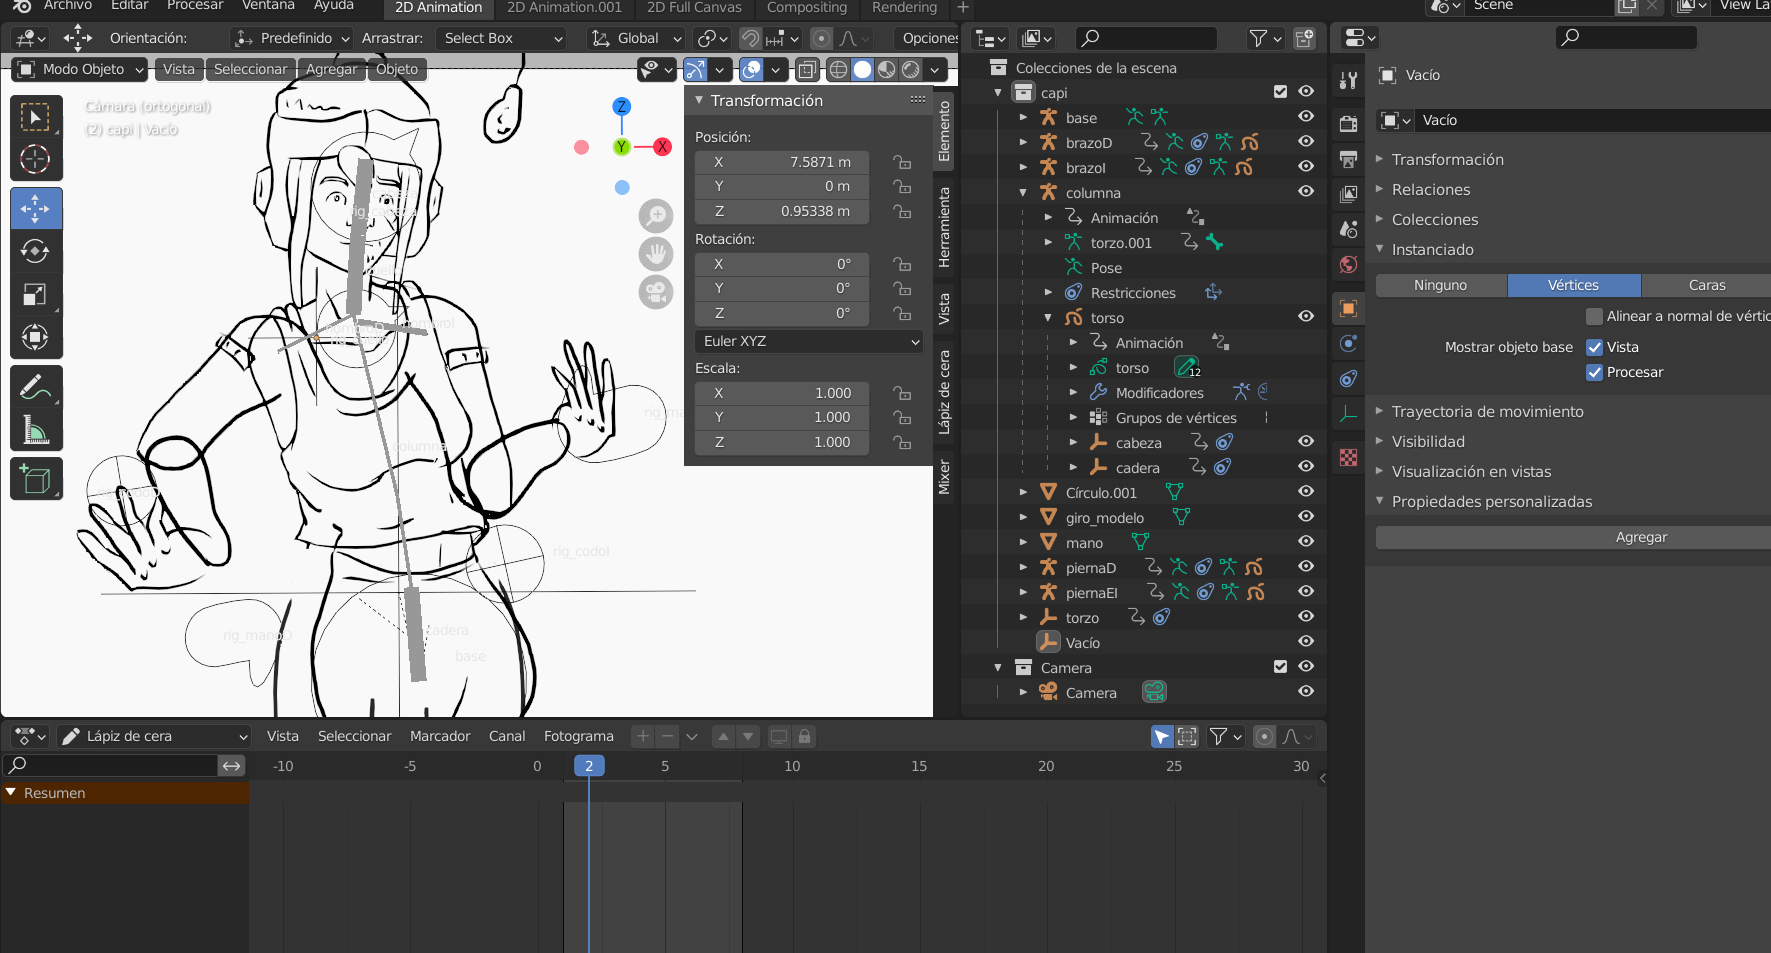Click the viewport zoom magnifier gizmo

click(656, 215)
